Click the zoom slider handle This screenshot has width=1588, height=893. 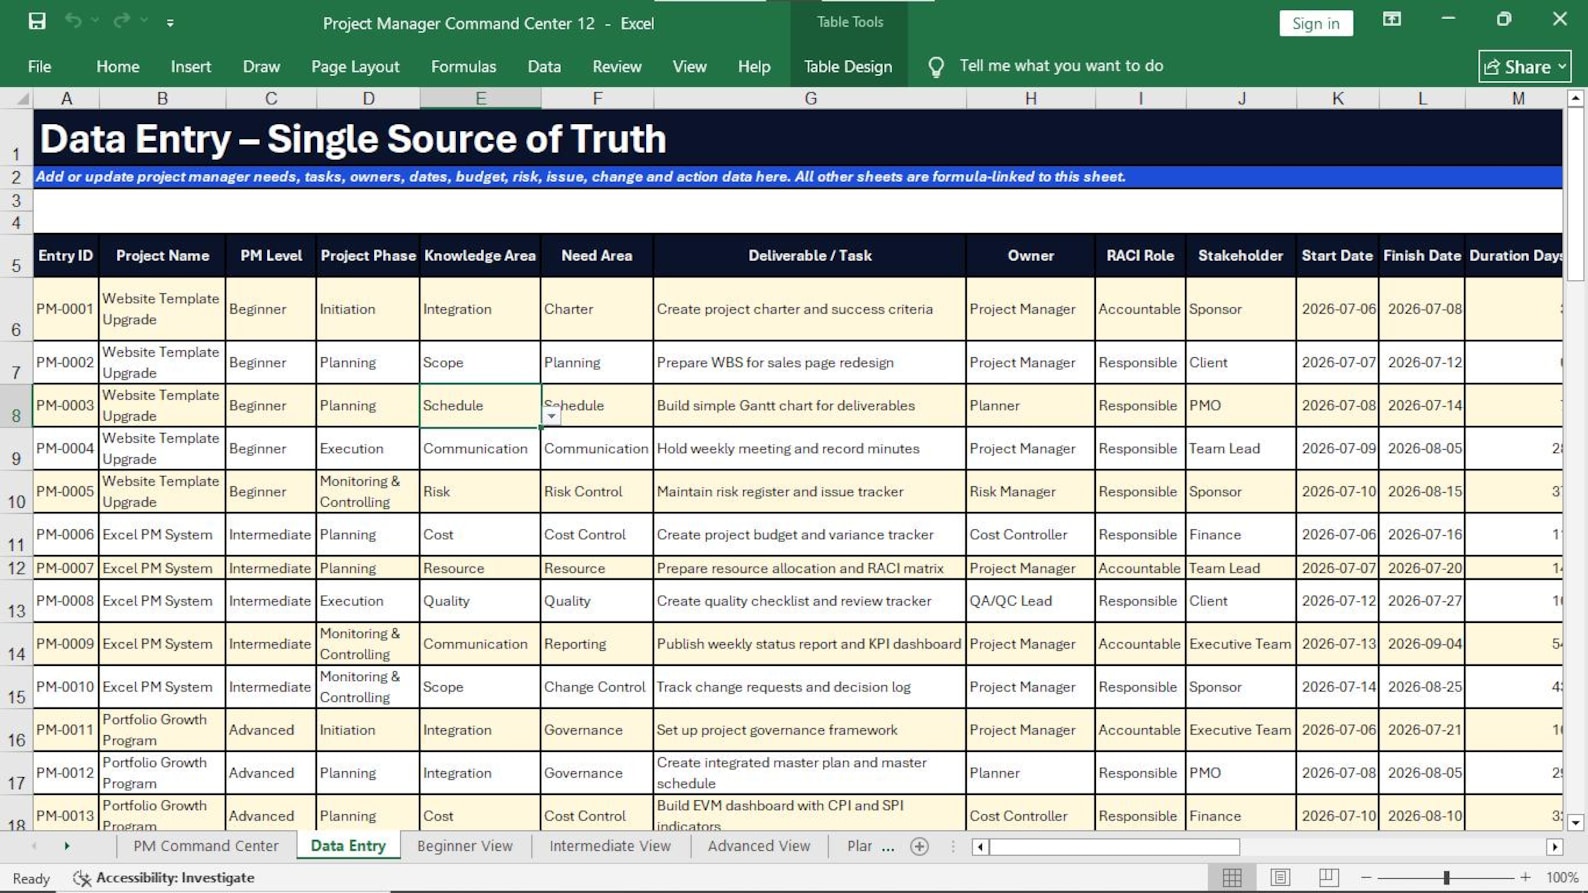[1446, 878]
